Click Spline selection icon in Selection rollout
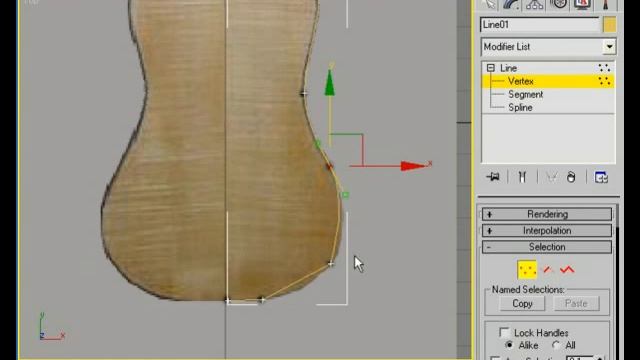Viewport: 640px width, 360px height. click(567, 270)
